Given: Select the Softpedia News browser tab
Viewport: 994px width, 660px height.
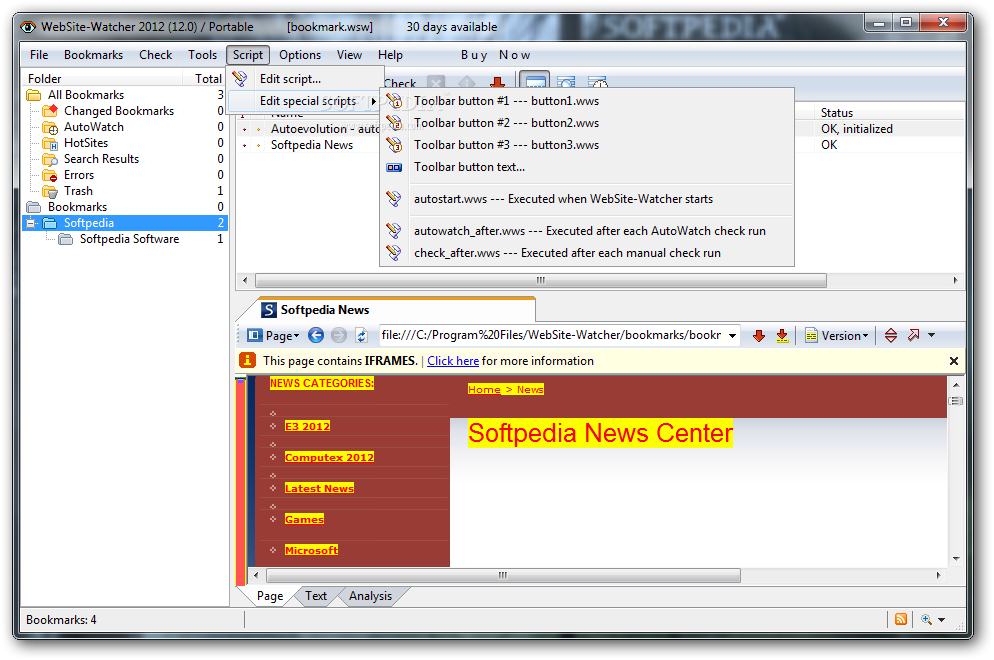Looking at the screenshot, I should point(385,310).
